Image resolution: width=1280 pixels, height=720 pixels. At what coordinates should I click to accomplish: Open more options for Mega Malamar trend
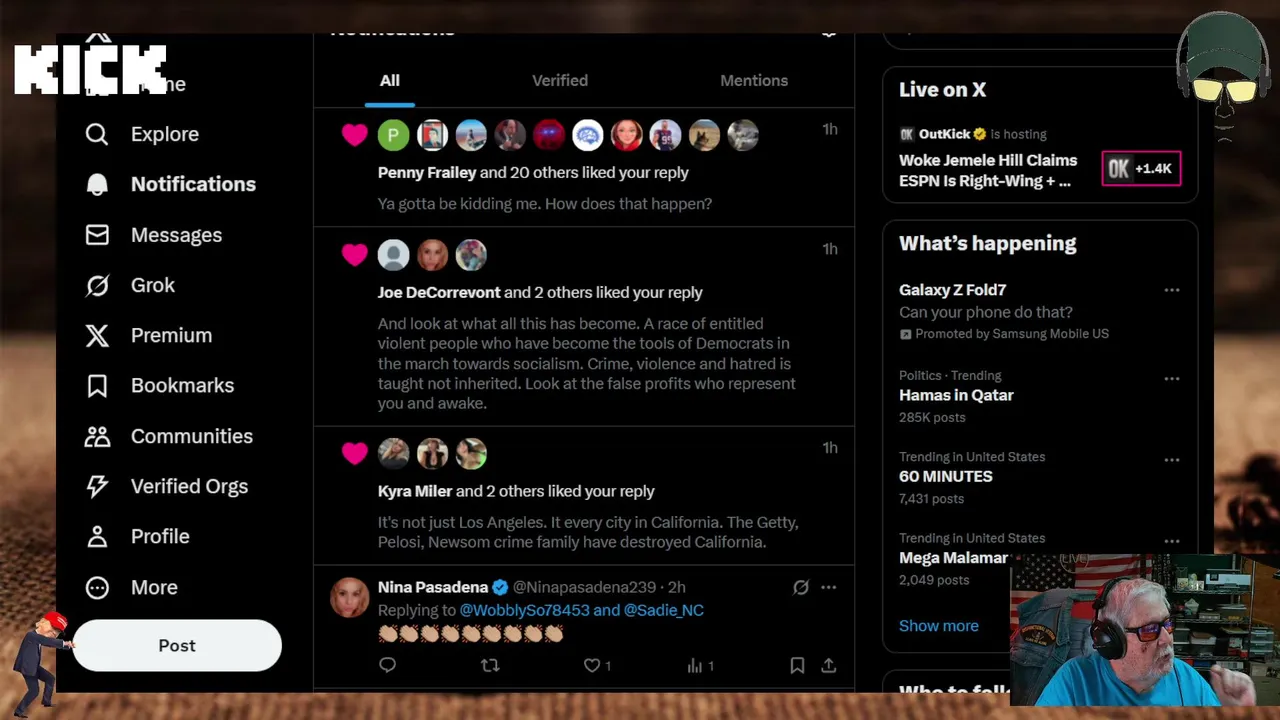1172,541
